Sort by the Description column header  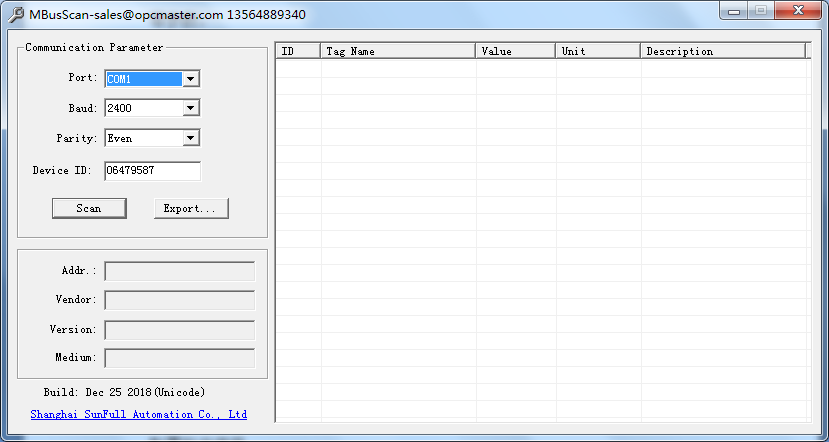[x=723, y=51]
